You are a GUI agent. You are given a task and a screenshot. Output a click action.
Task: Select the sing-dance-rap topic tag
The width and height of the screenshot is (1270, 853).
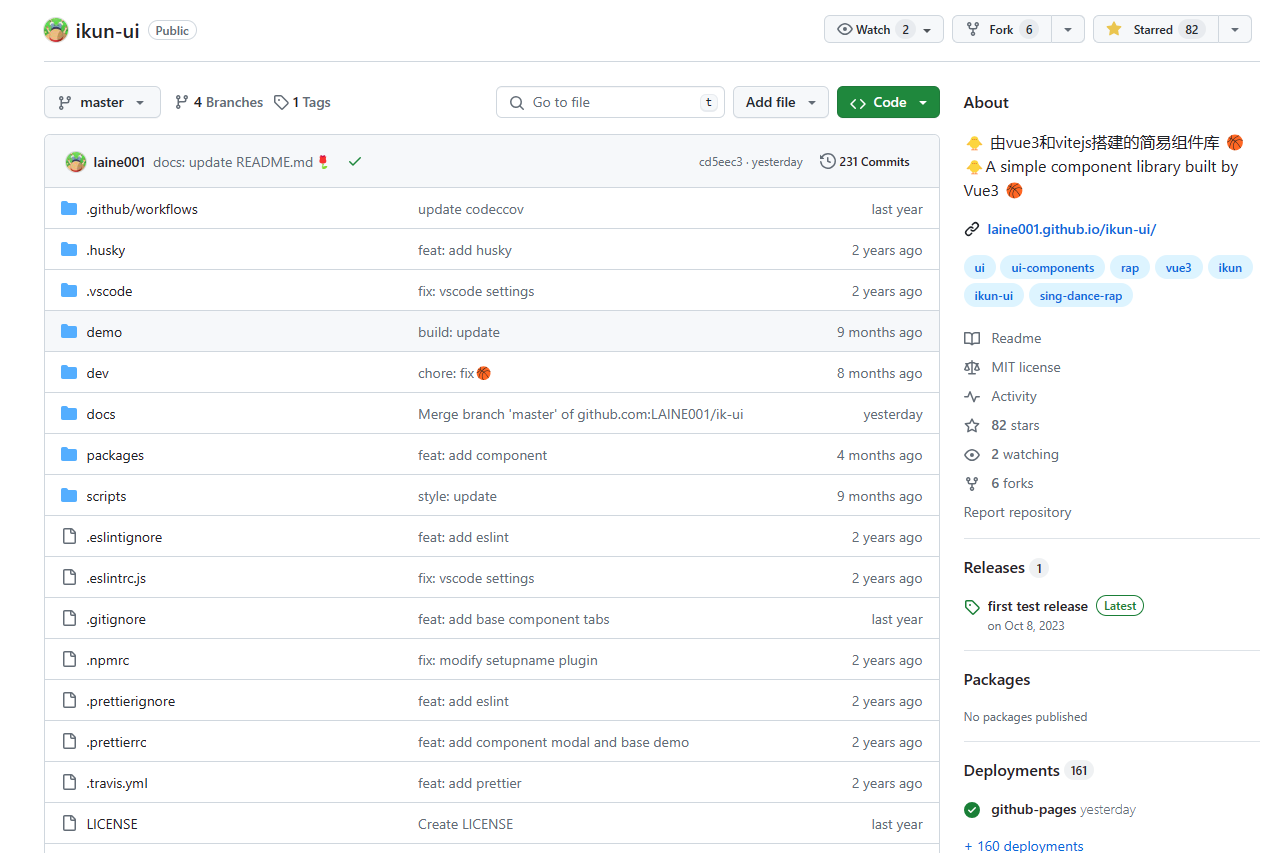1081,295
